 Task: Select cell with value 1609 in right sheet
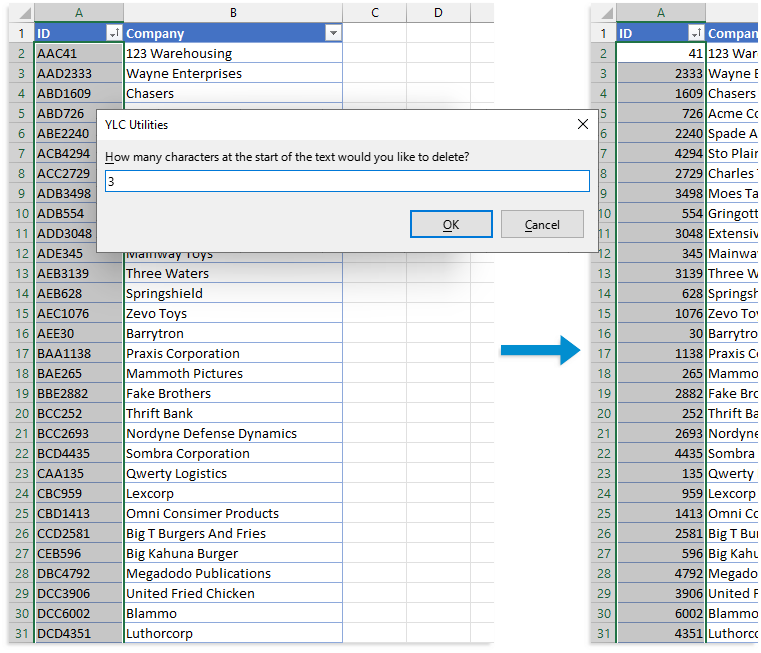661,93
